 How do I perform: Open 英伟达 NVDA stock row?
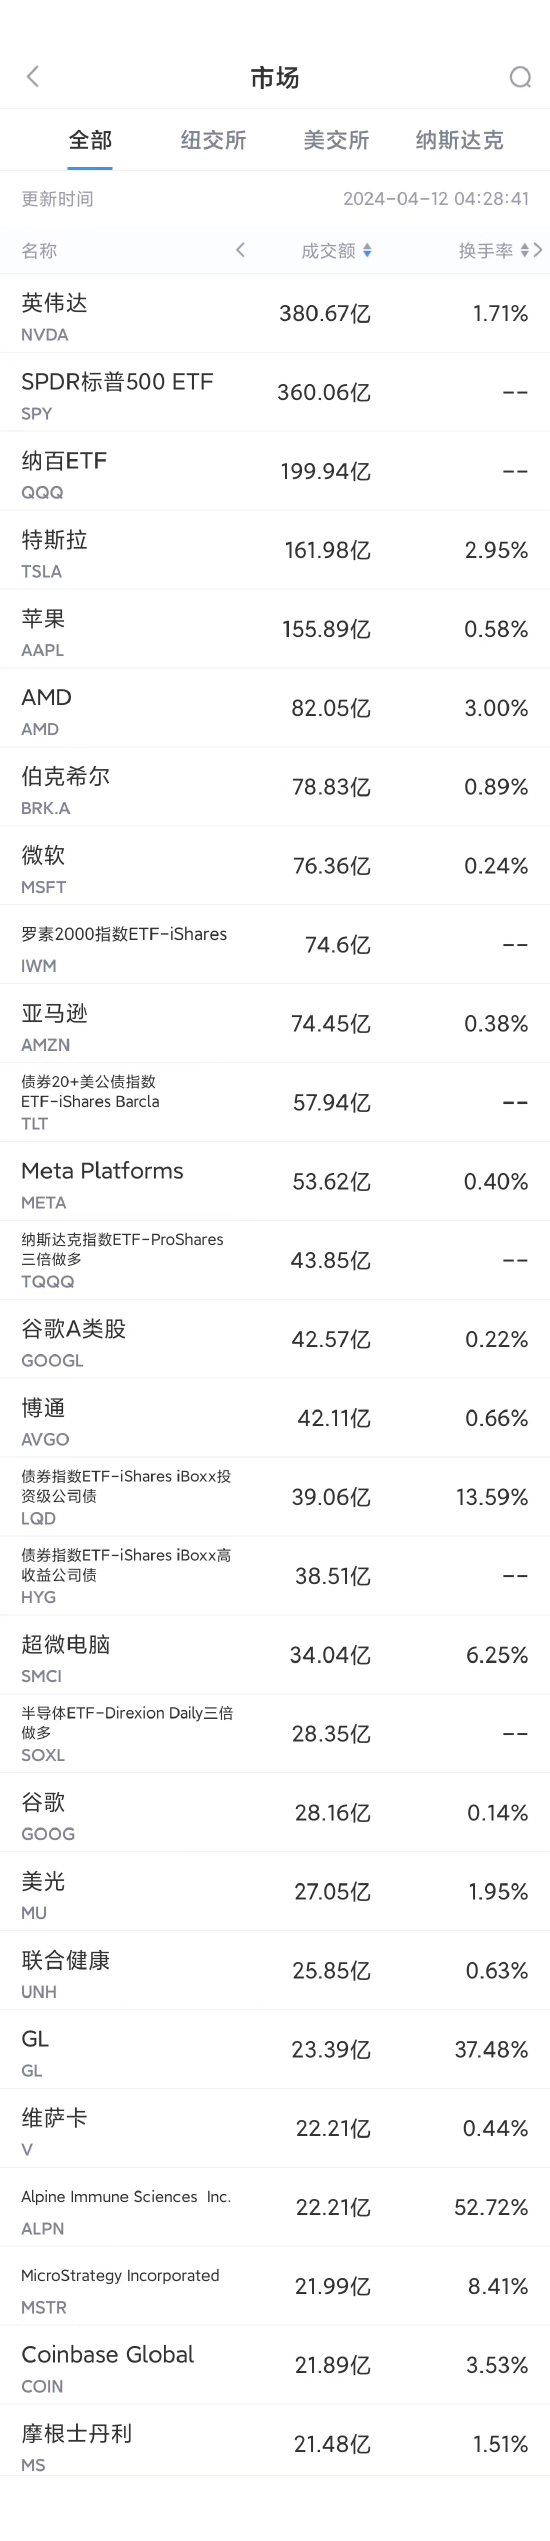coord(275,313)
